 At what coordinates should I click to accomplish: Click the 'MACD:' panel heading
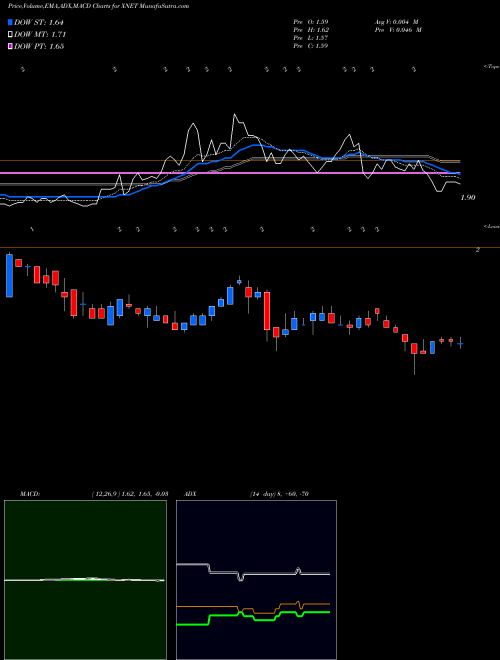click(30, 494)
